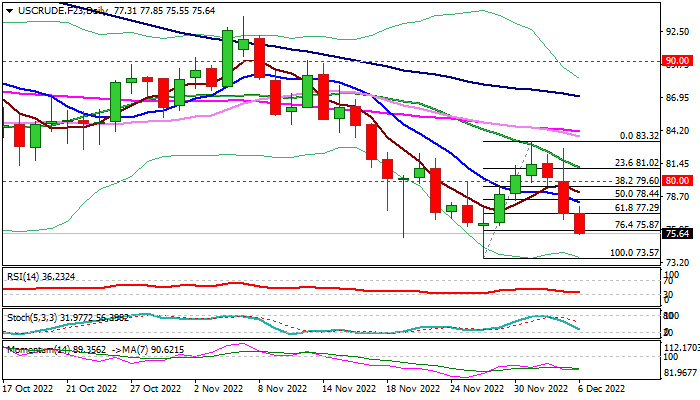Select the 73.20 price axis value

point(677,262)
